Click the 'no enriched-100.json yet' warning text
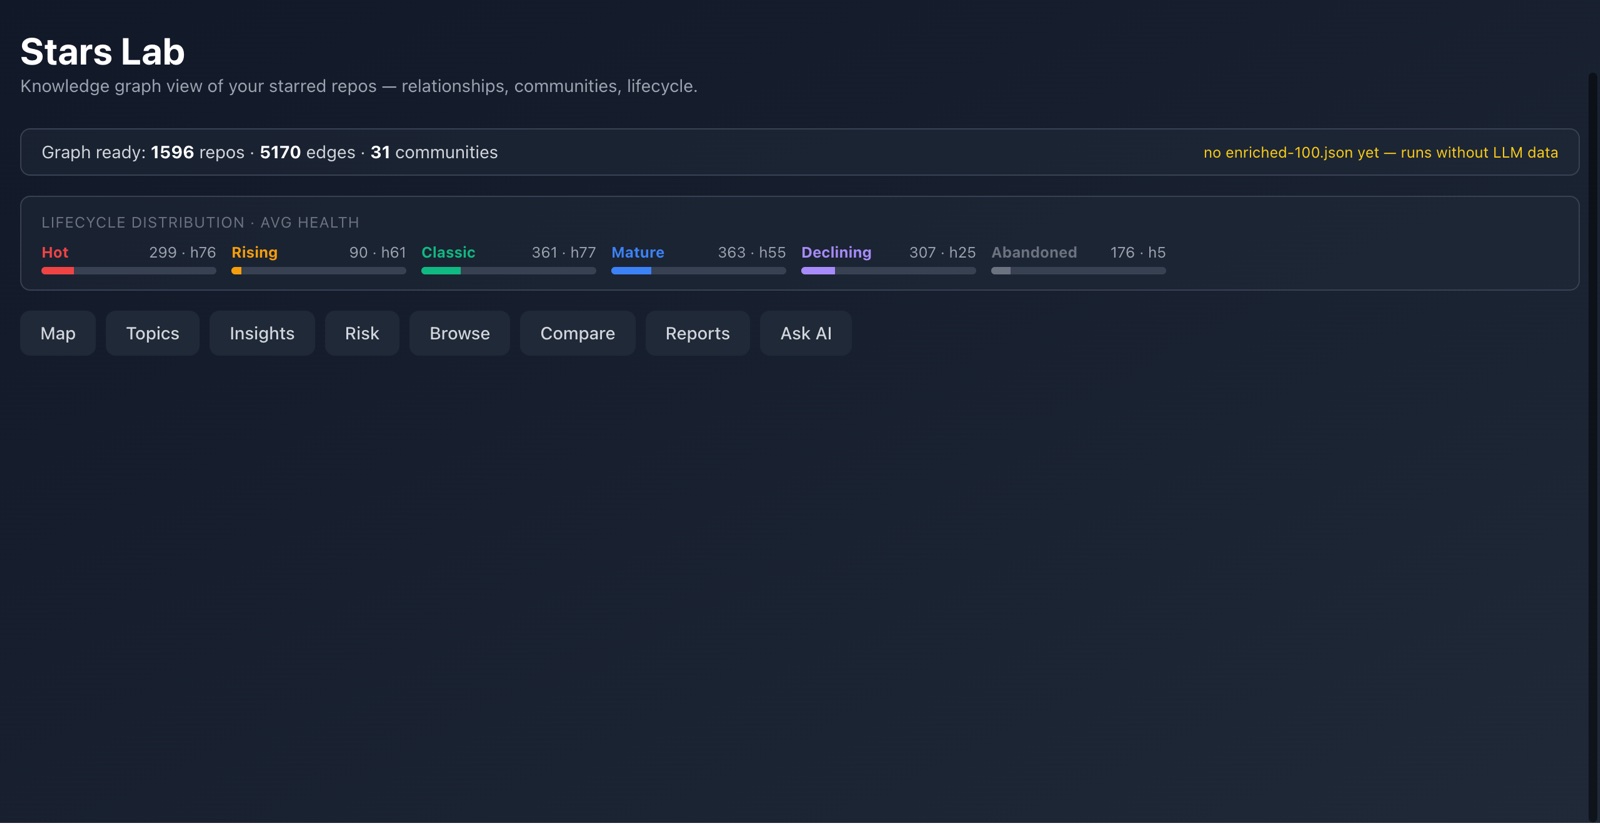This screenshot has width=1600, height=825. 1380,152
